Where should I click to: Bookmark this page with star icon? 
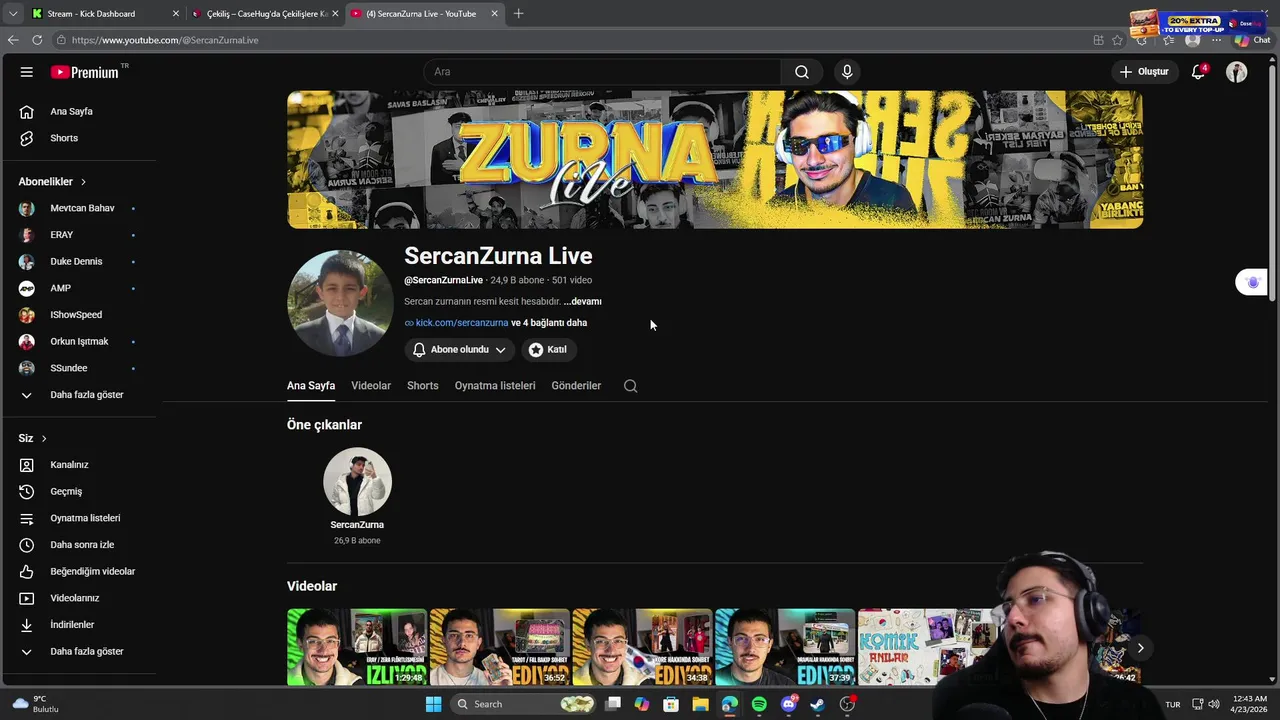pos(1118,40)
